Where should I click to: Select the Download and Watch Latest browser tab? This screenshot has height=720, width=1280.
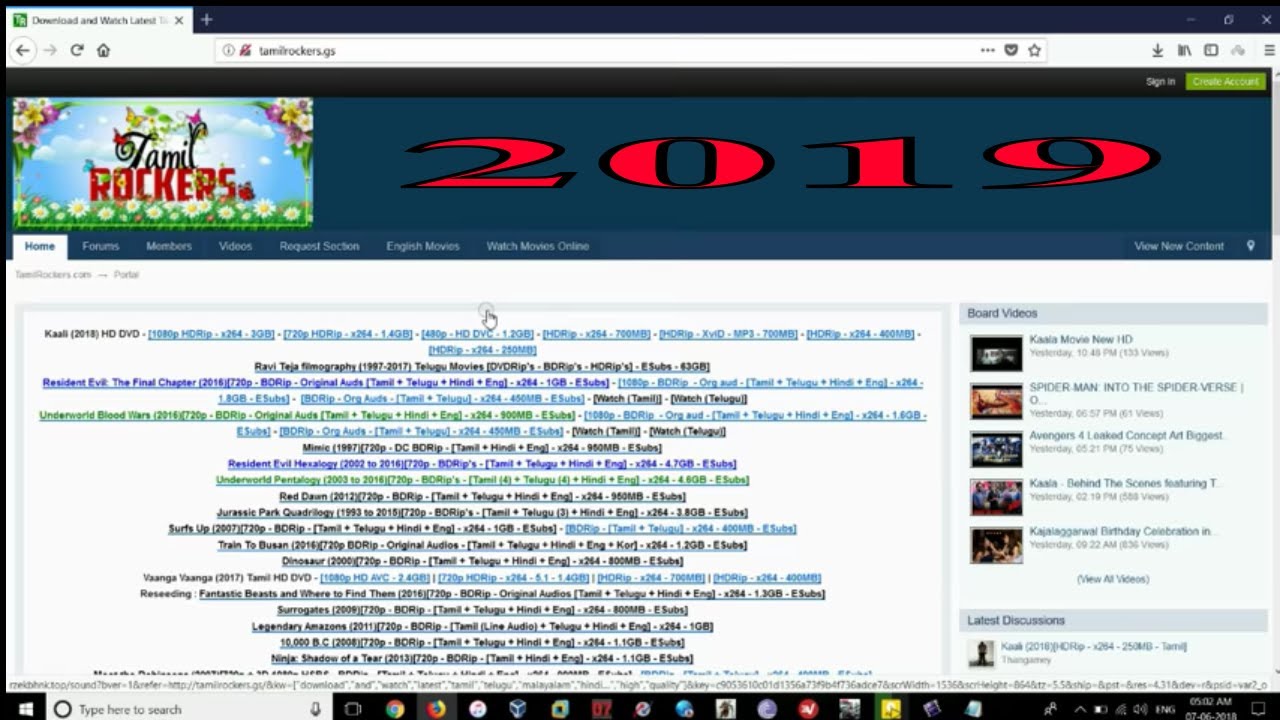(97, 20)
